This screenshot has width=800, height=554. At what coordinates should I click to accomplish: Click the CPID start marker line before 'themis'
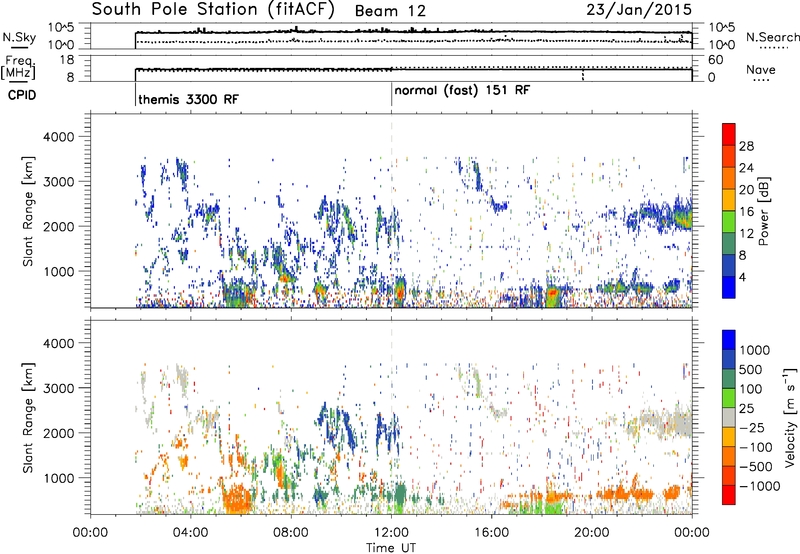[135, 94]
